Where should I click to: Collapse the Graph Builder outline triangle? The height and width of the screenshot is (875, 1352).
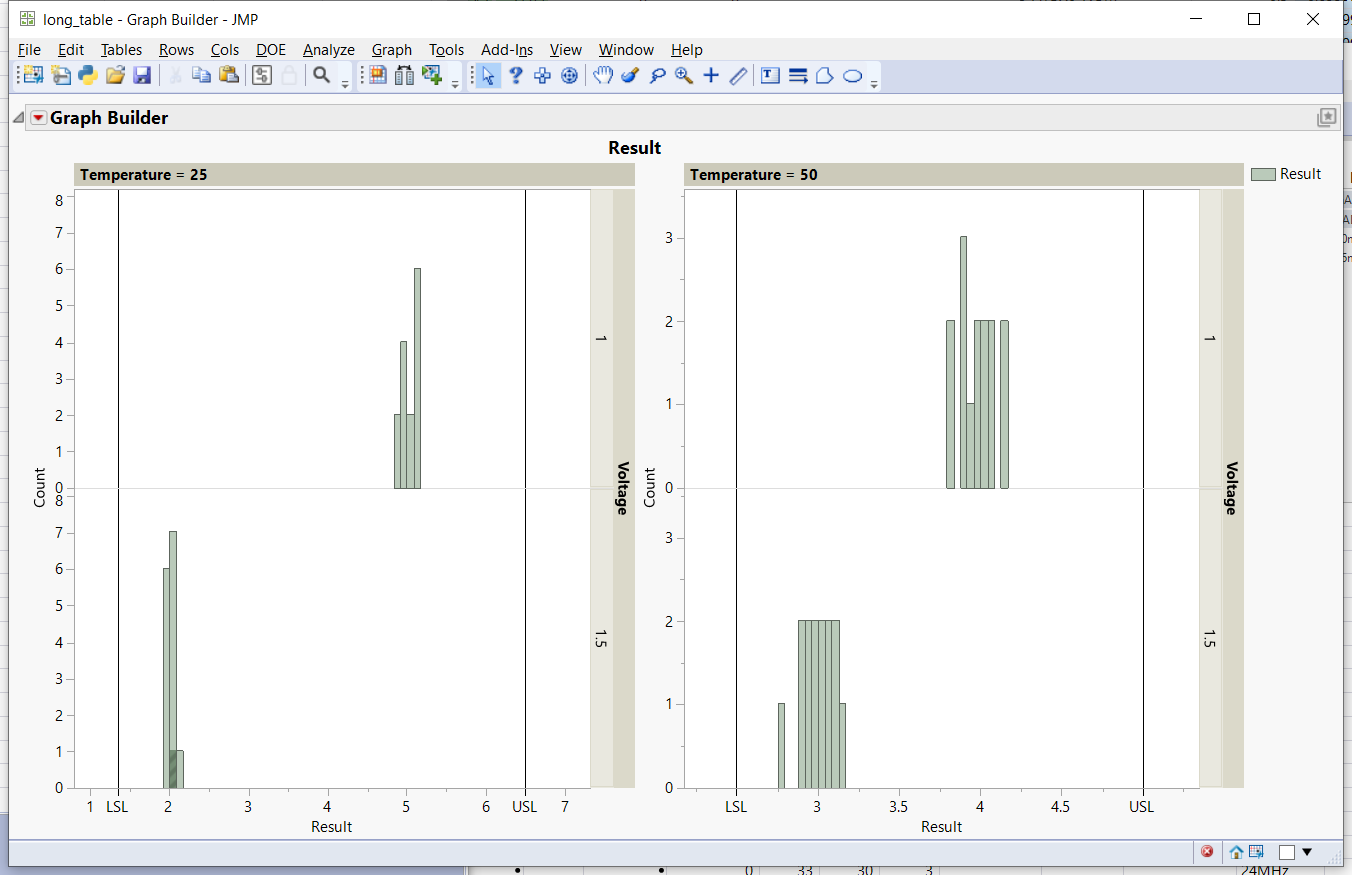pyautogui.click(x=19, y=118)
